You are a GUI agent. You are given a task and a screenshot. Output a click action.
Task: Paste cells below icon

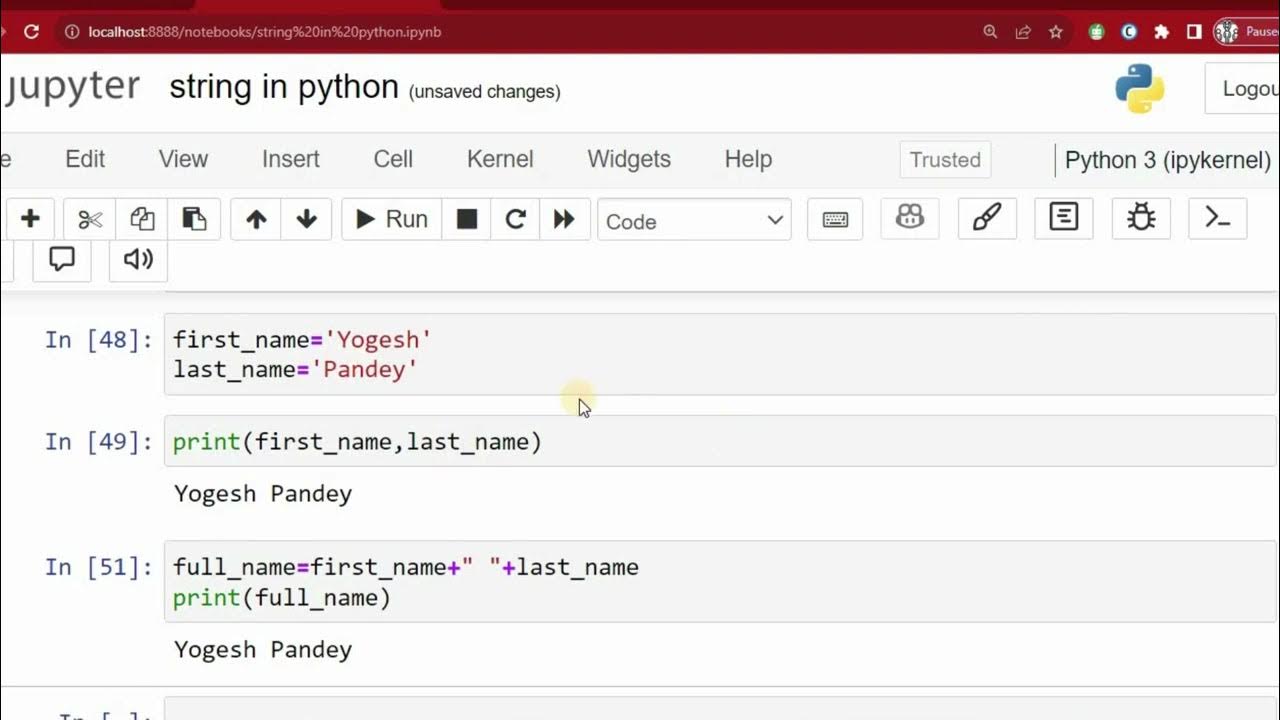point(194,219)
